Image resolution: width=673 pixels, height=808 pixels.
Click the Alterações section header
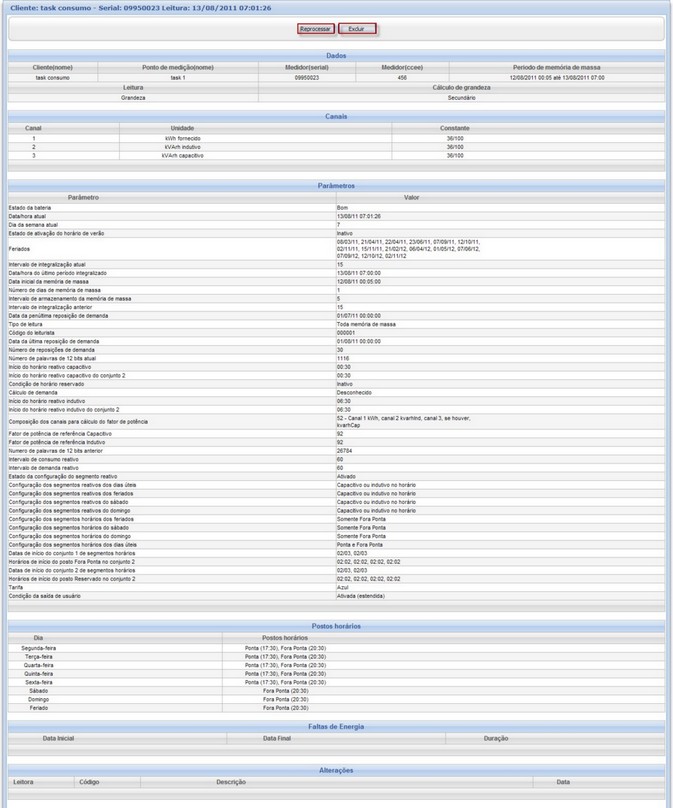336,770
